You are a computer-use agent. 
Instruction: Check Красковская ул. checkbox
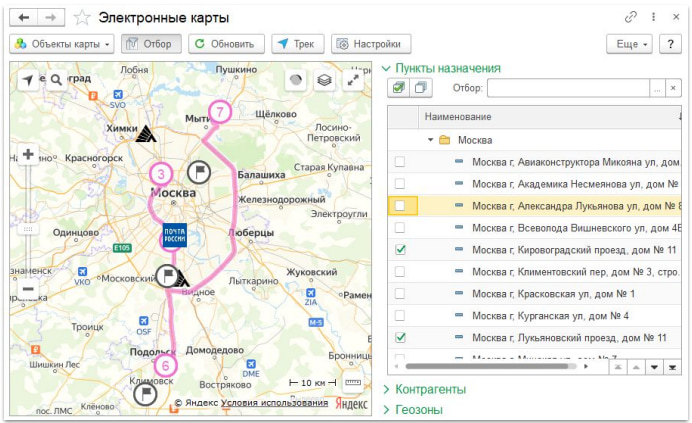[400, 294]
